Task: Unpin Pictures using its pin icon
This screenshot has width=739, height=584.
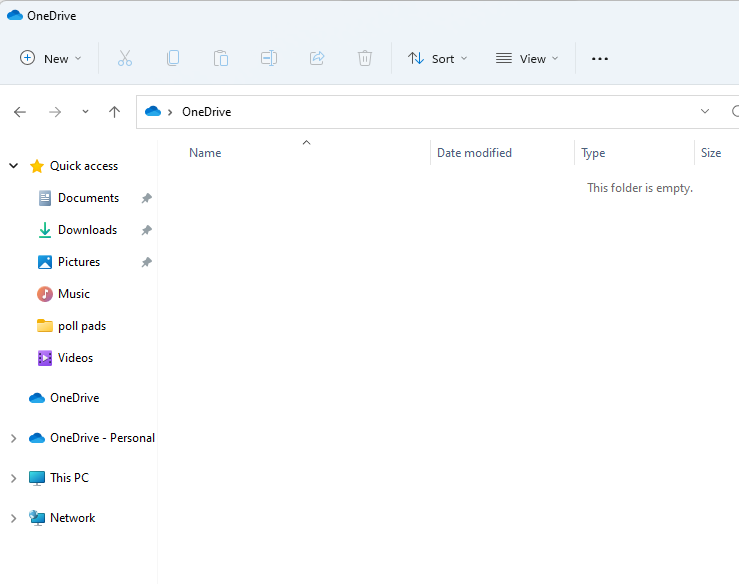Action: (x=147, y=262)
